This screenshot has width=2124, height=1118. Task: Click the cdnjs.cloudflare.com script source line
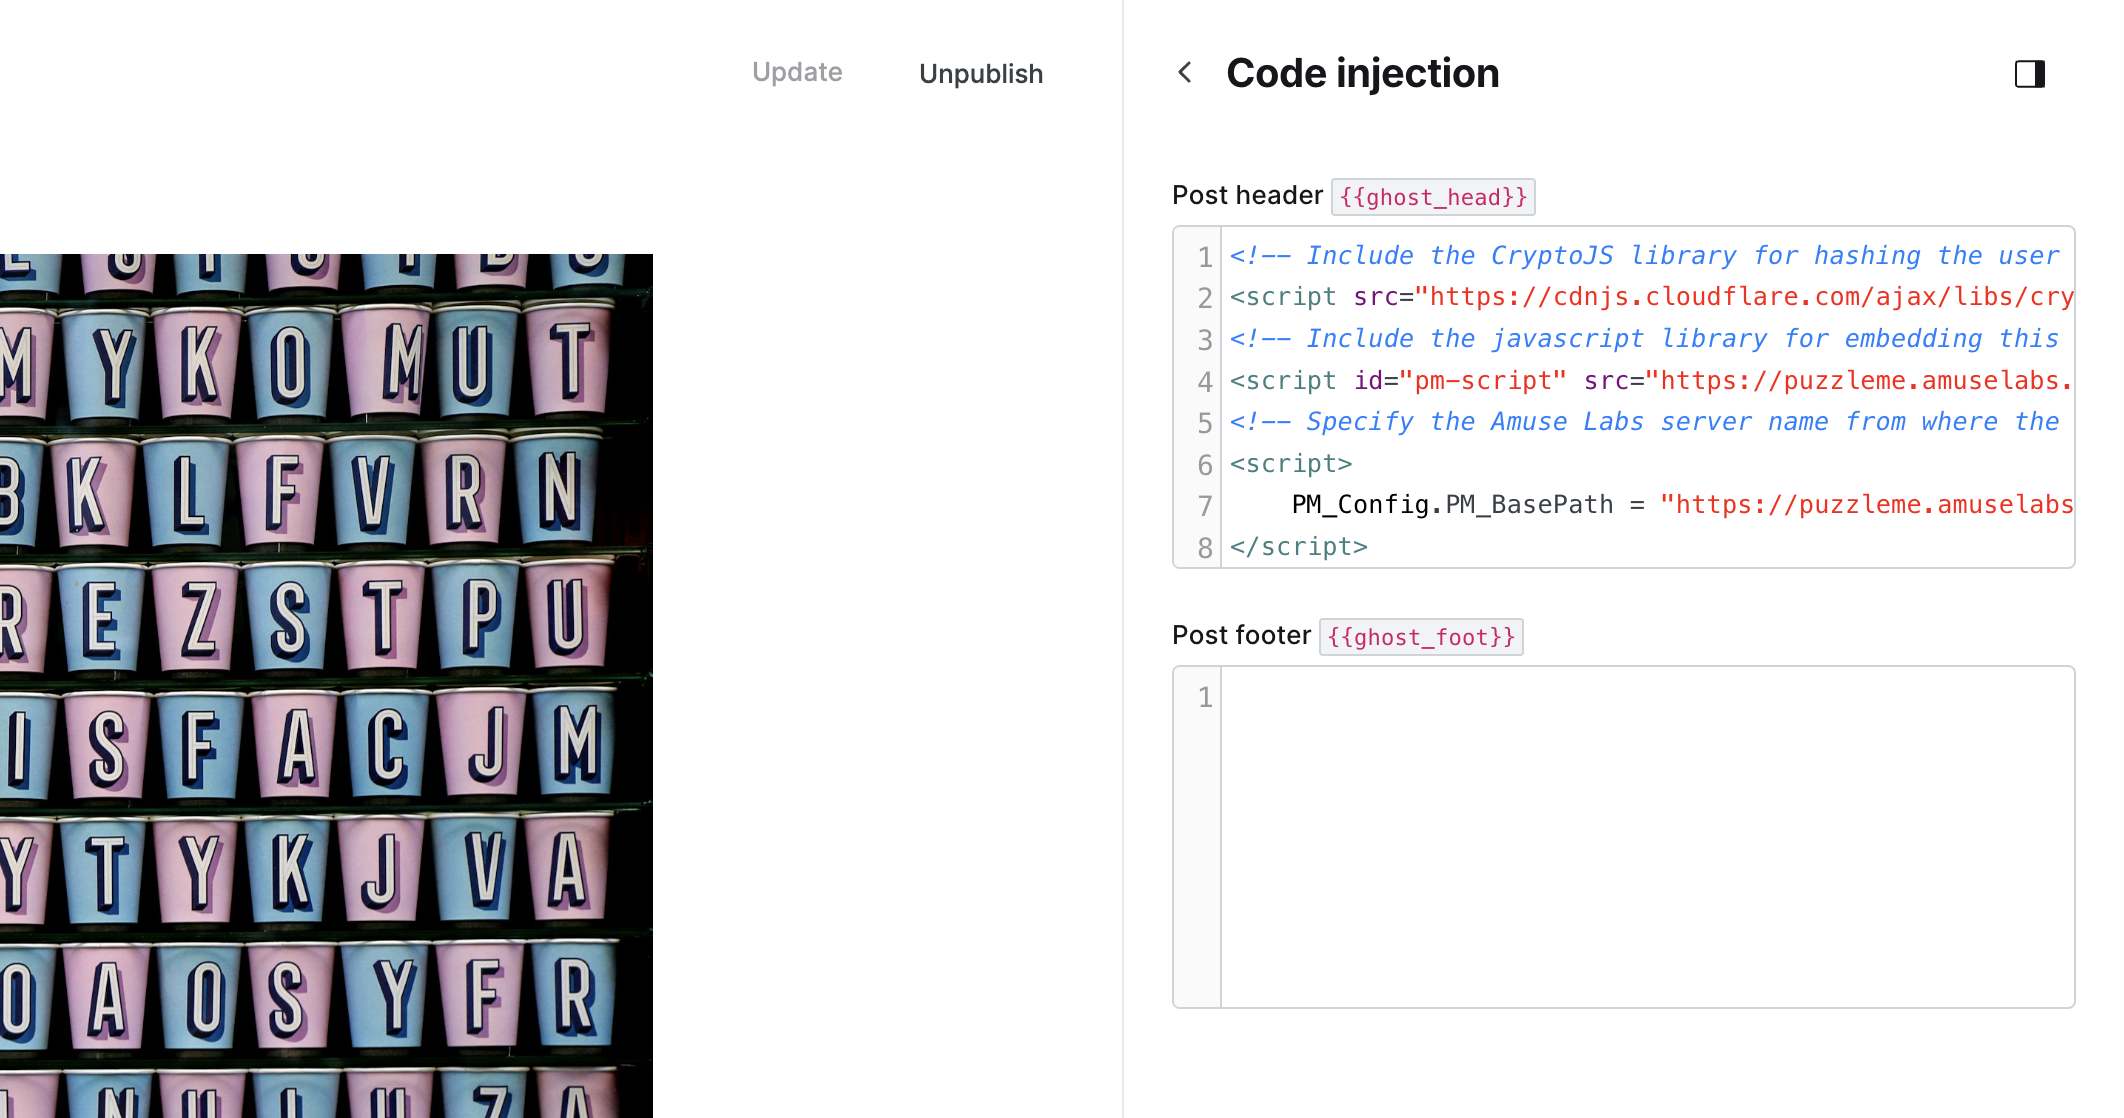[1650, 297]
